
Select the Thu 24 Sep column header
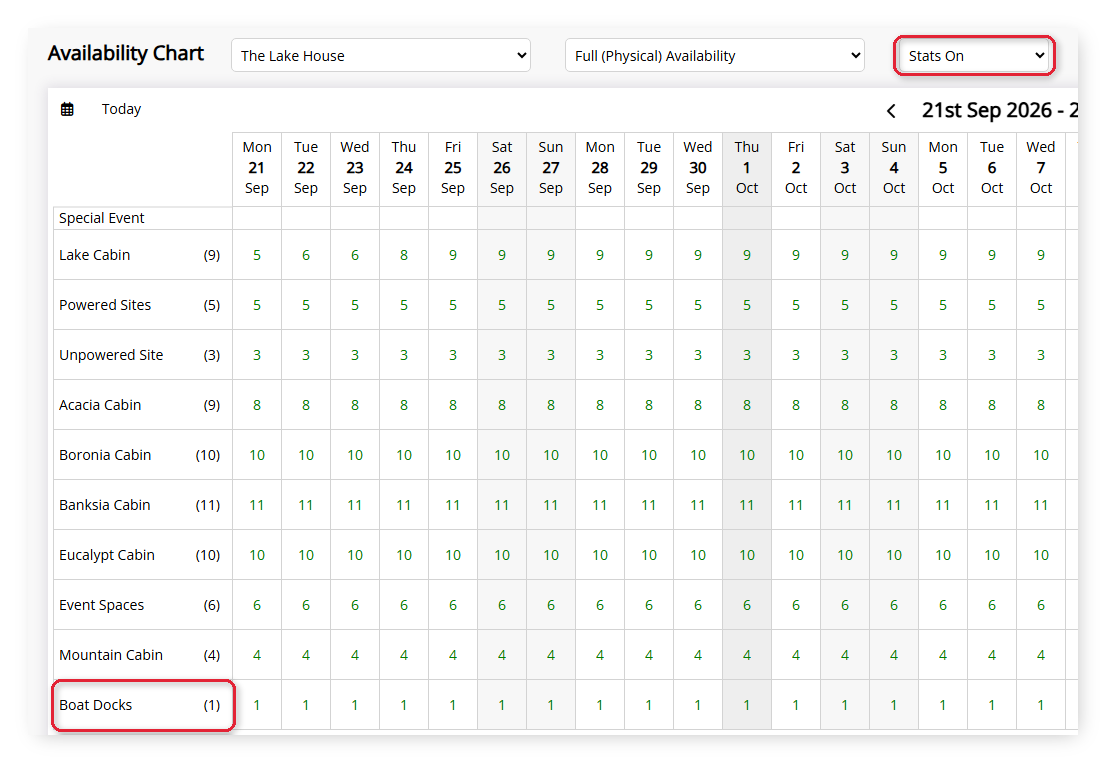point(403,168)
